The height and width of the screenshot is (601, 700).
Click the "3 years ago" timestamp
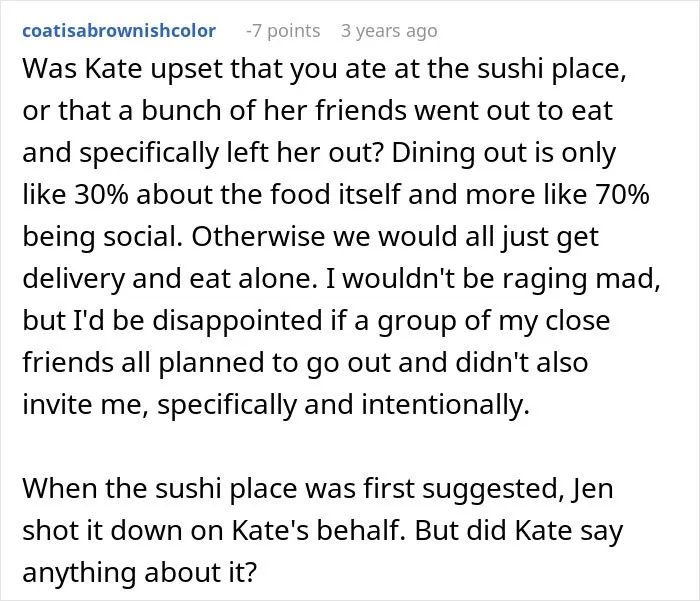(x=389, y=31)
